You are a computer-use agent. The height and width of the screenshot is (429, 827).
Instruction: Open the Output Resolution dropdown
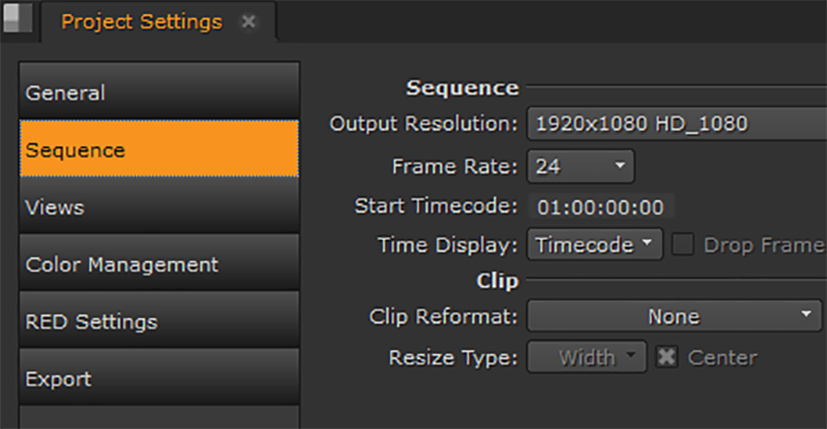point(676,124)
